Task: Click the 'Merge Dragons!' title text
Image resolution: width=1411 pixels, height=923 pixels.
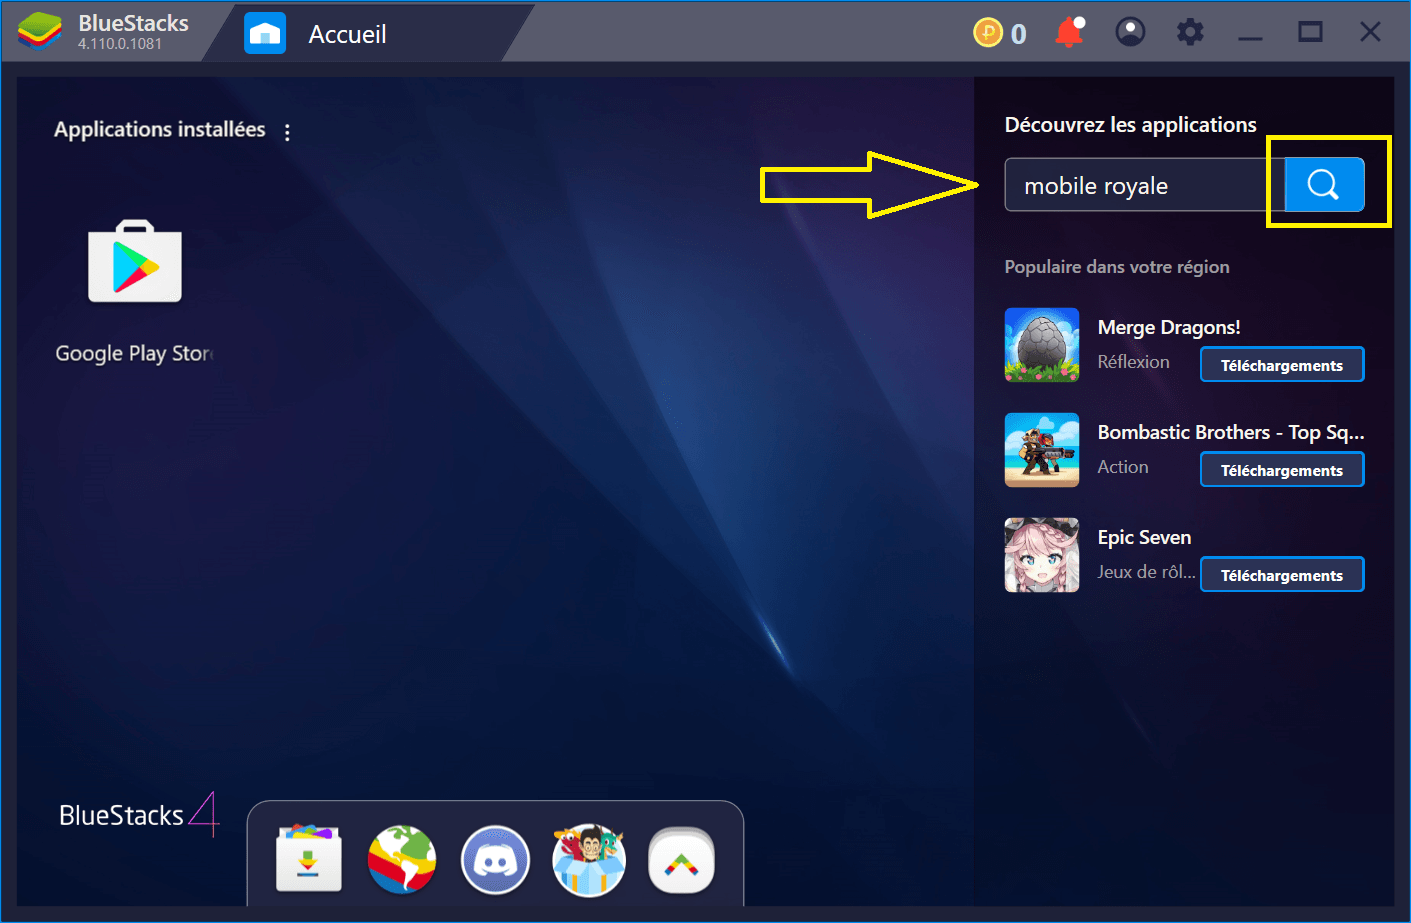Action: pyautogui.click(x=1169, y=327)
